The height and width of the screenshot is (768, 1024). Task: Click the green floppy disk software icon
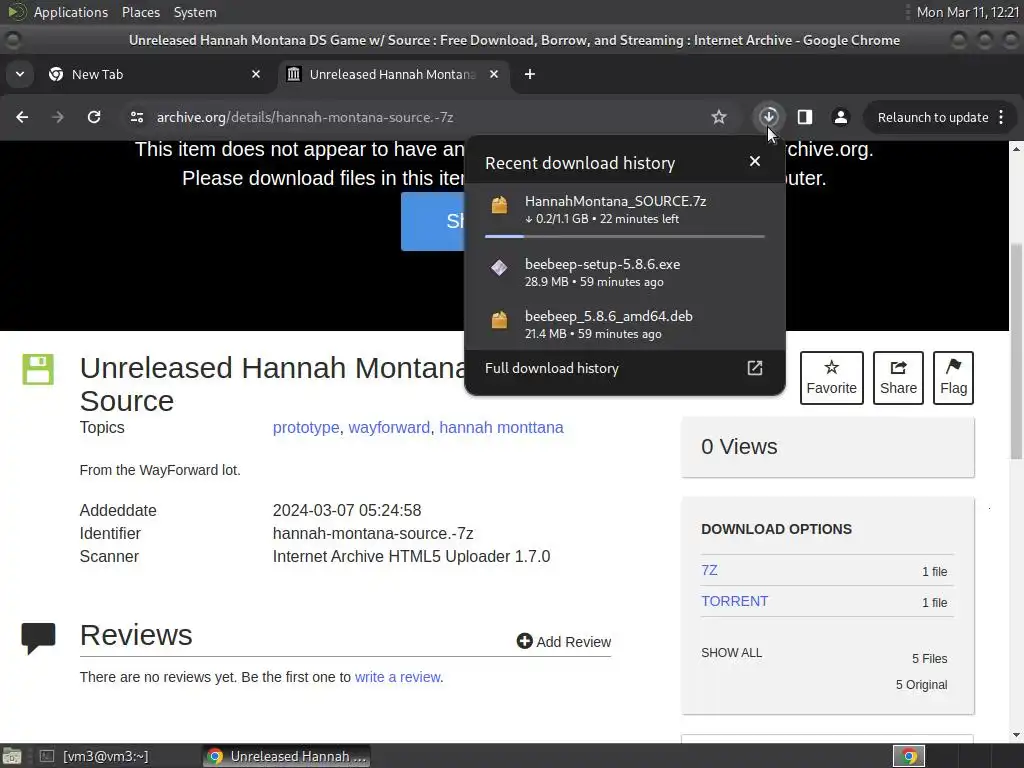tap(38, 370)
